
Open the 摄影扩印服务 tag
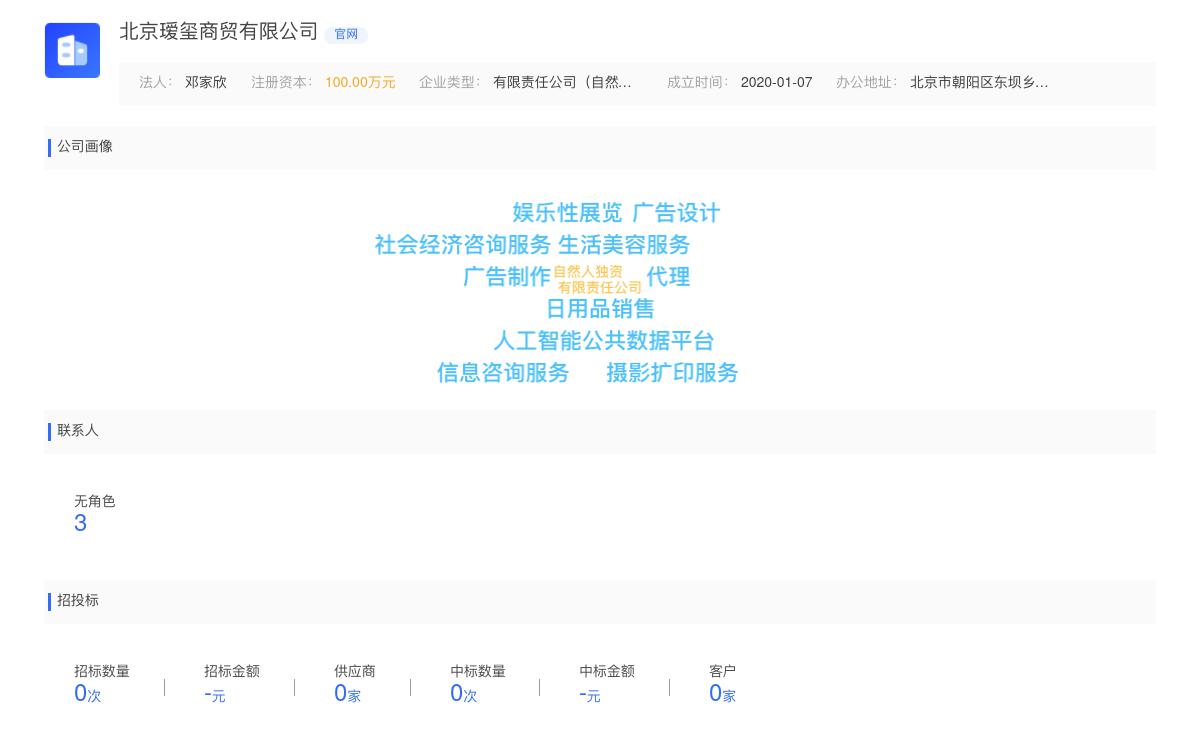coord(672,372)
